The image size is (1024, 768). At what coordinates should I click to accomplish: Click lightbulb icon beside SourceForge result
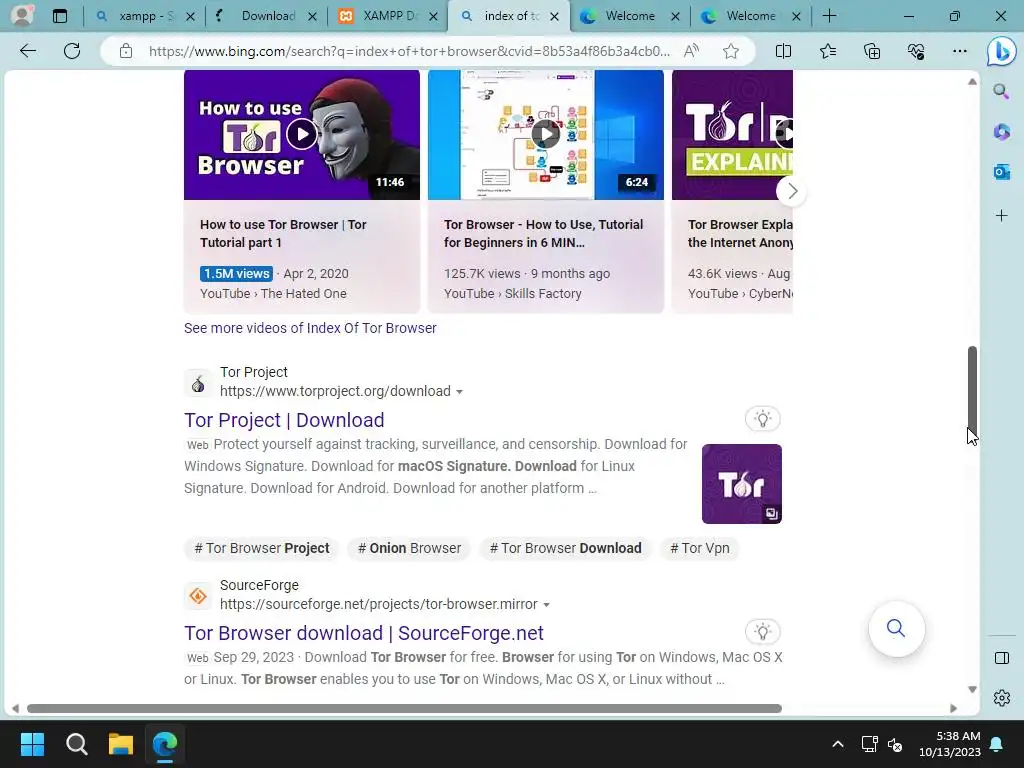pos(763,632)
